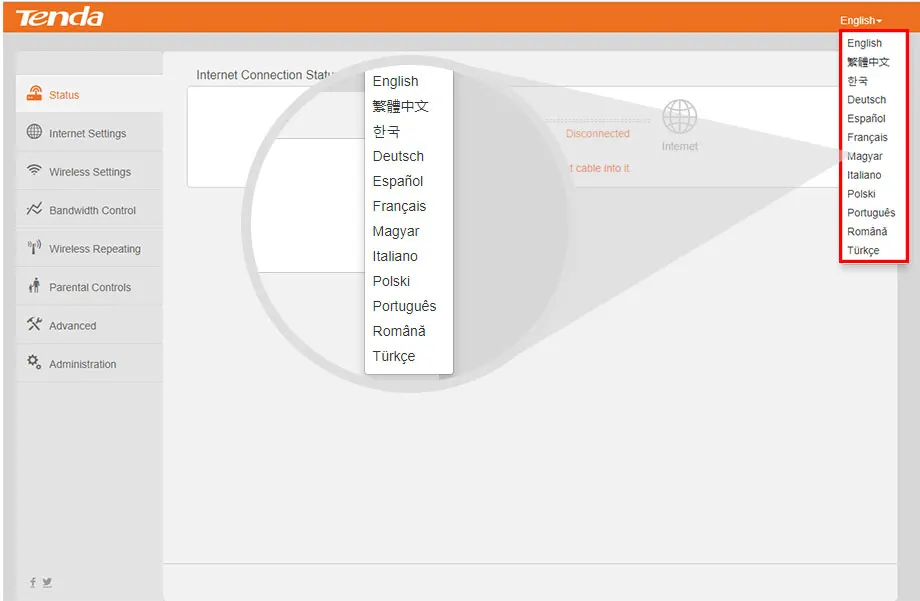
Task: Click the Wireless Settings Wi-Fi icon
Action: (33, 171)
